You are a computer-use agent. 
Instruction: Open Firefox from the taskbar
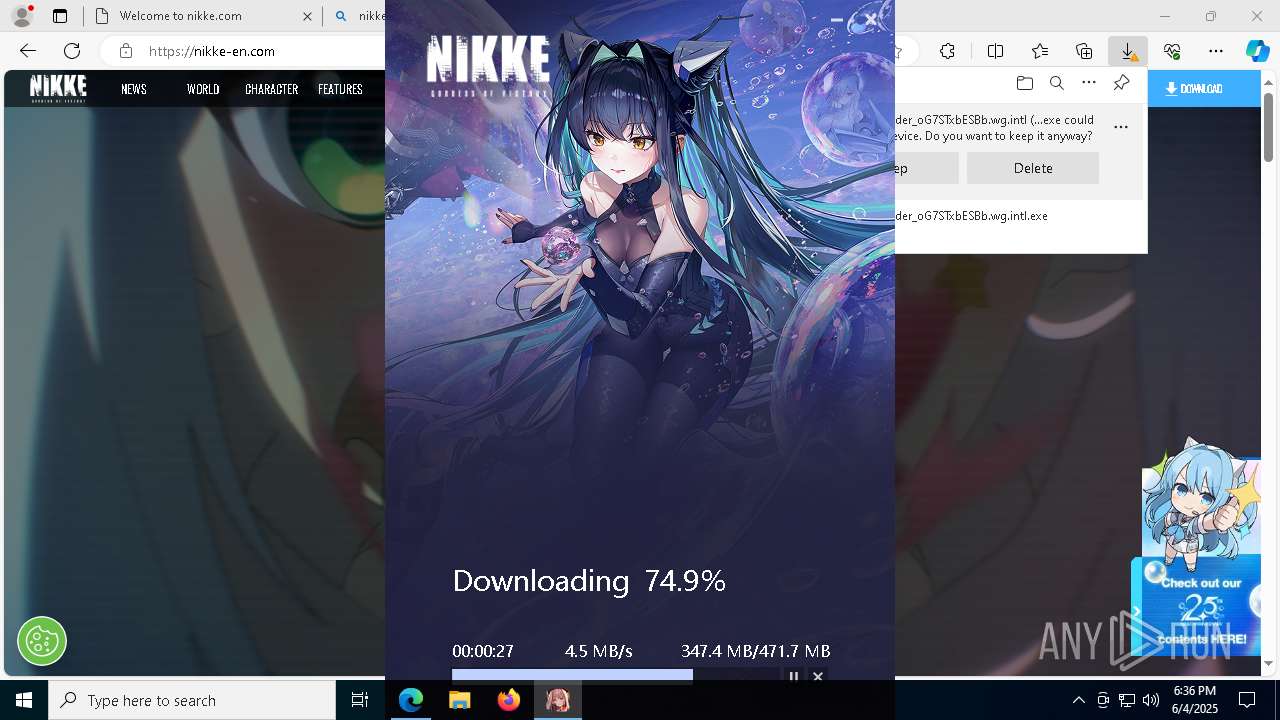coord(509,700)
